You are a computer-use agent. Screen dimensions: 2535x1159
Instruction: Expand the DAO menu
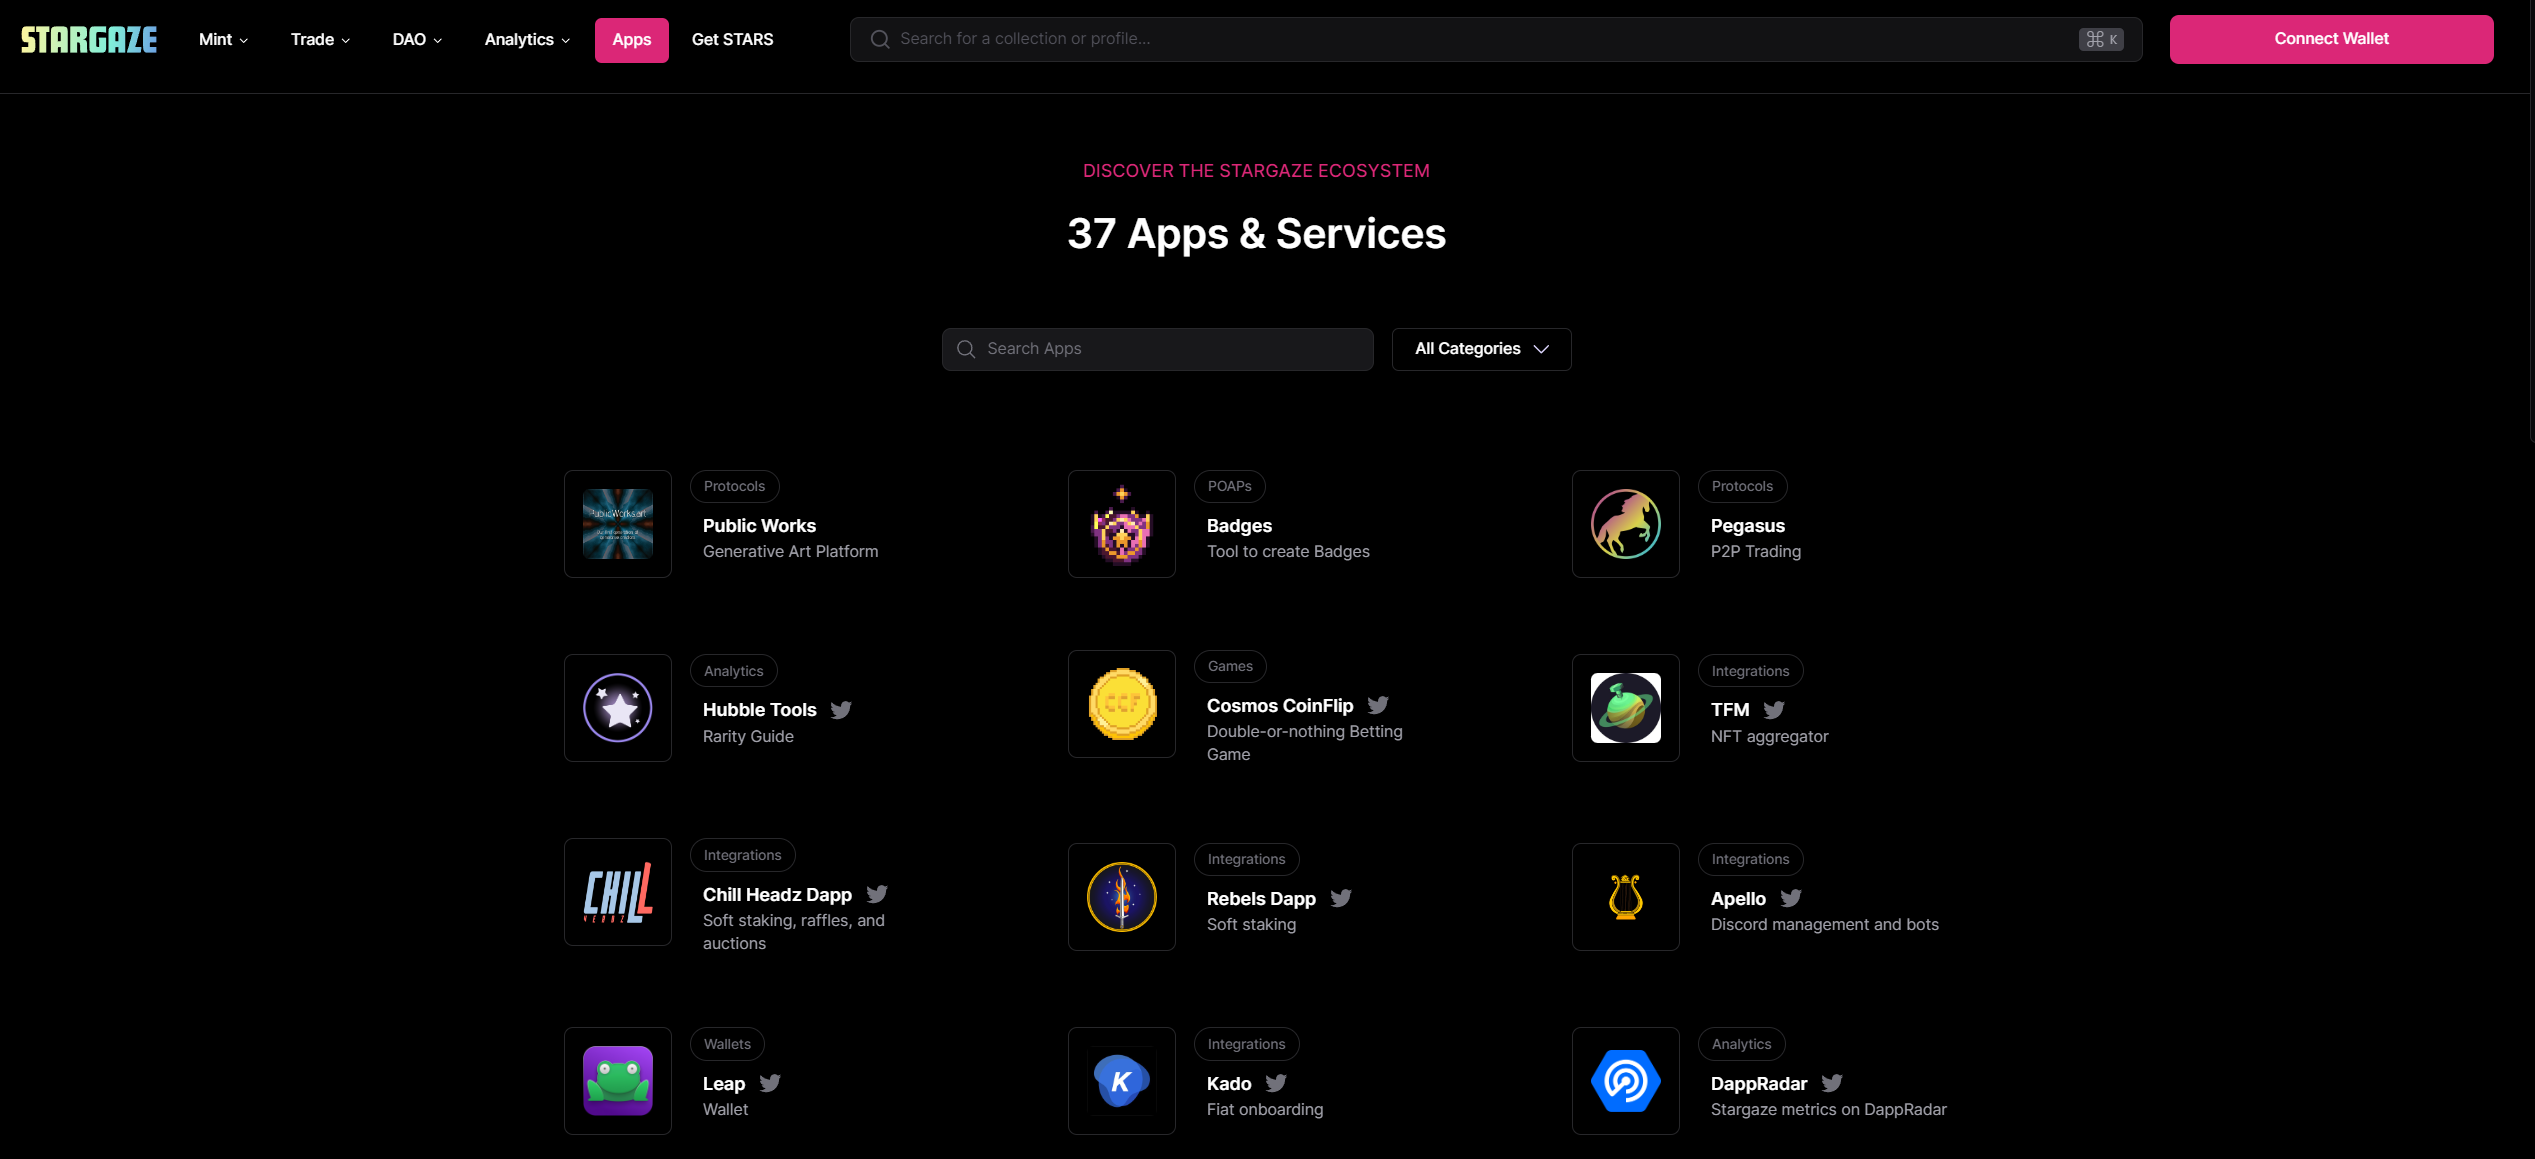pyautogui.click(x=417, y=40)
